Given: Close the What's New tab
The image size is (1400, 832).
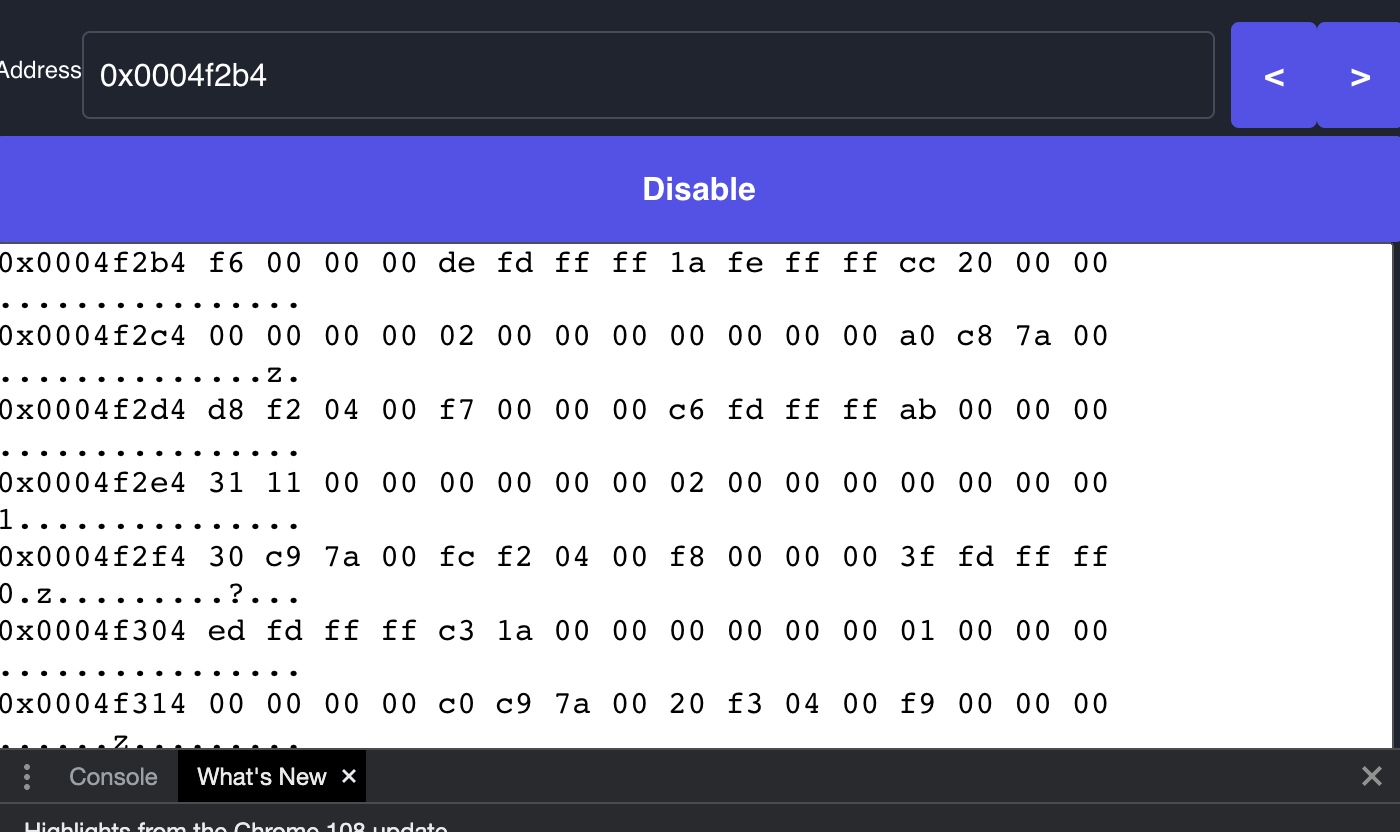Looking at the screenshot, I should coord(349,776).
